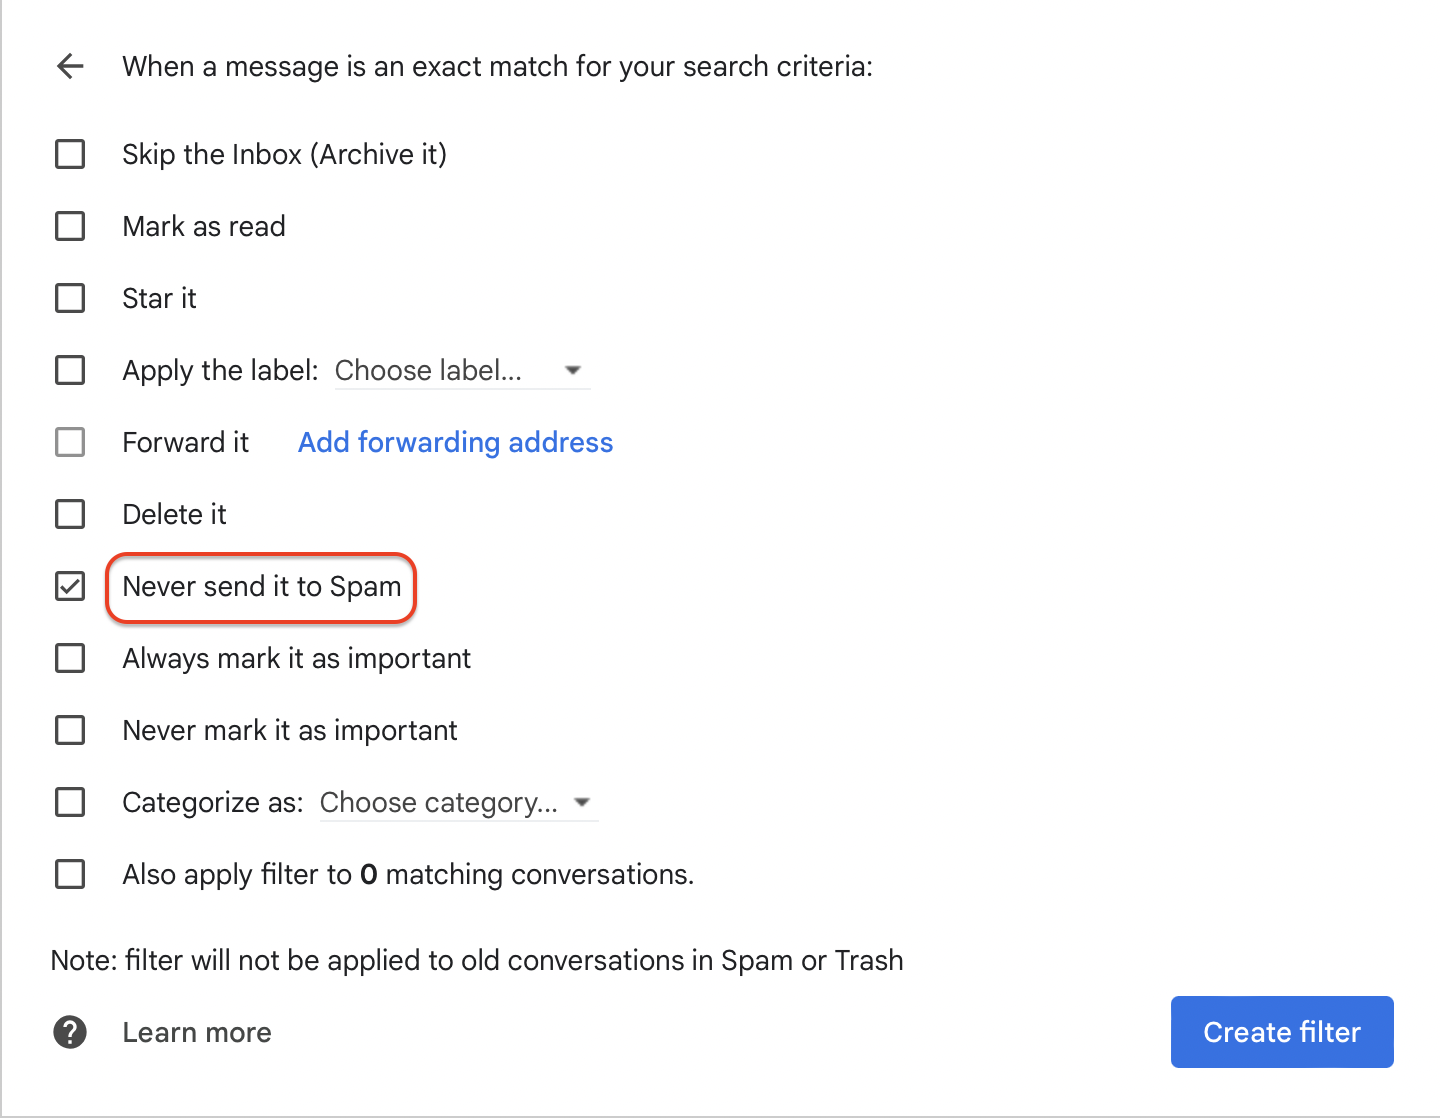Check the Delete it option

click(70, 515)
